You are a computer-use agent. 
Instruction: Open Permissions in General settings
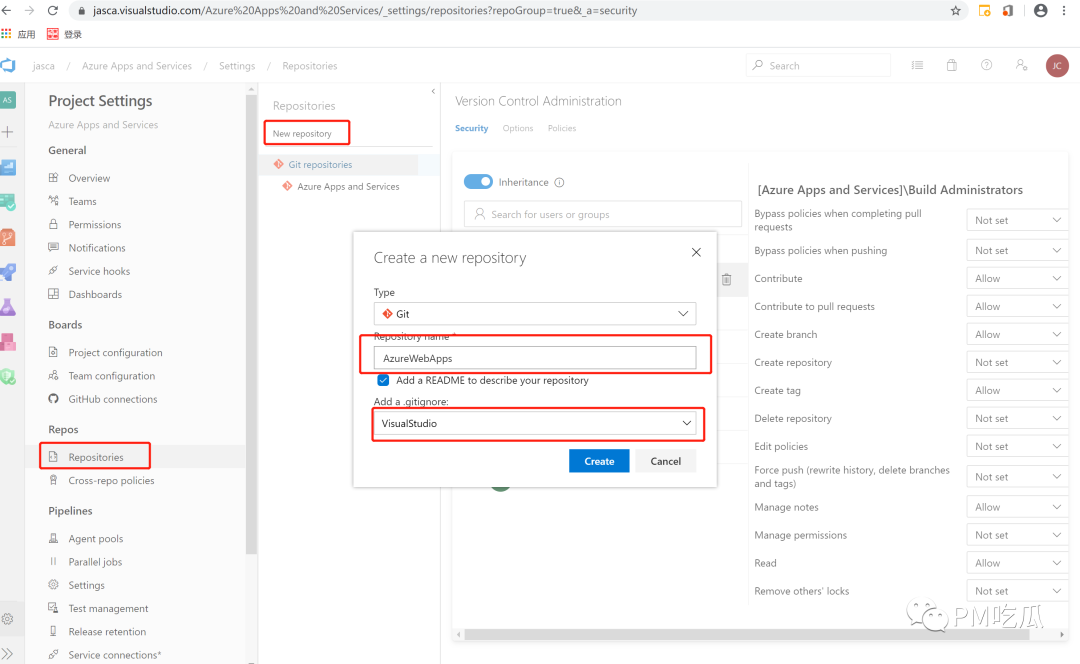94,225
